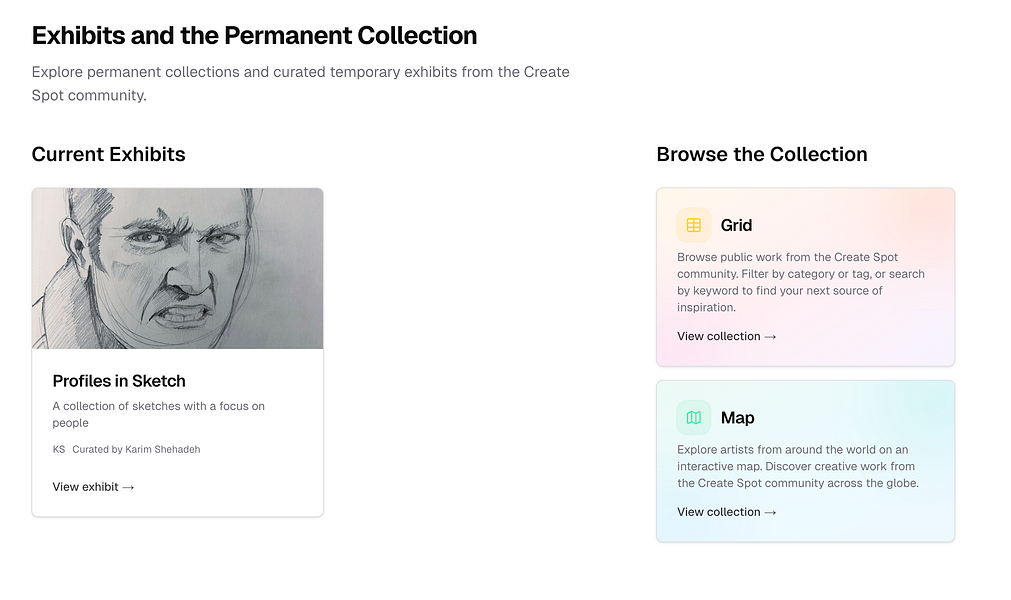Screen dimensions: 1011x600
Task: Click the arrow in the Grid card link
Action: [770, 337]
